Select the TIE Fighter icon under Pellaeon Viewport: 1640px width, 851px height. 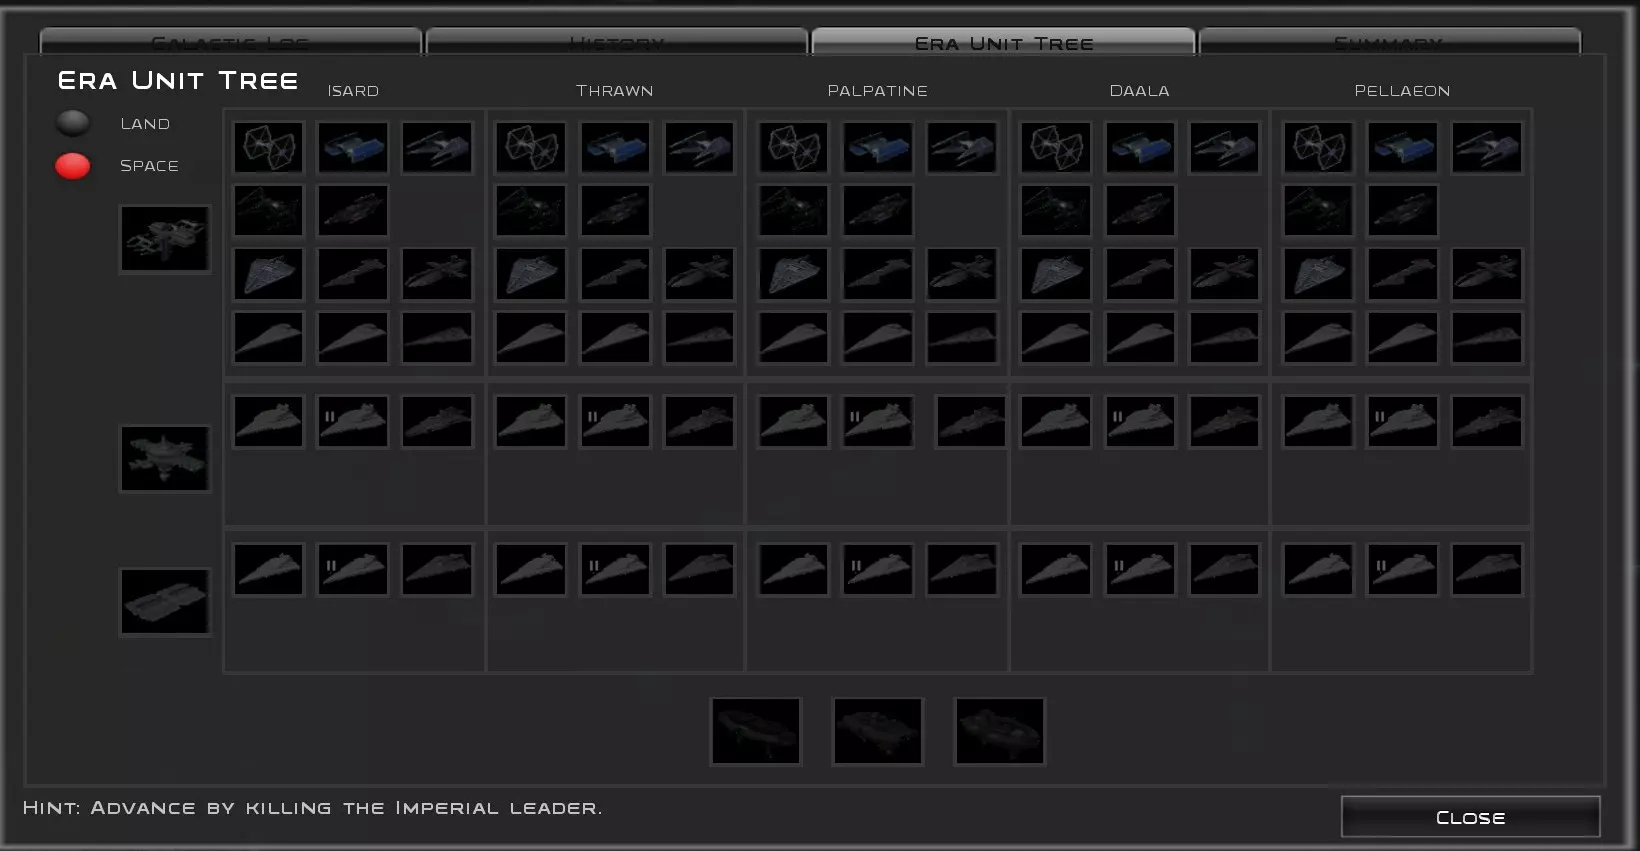pyautogui.click(x=1318, y=148)
